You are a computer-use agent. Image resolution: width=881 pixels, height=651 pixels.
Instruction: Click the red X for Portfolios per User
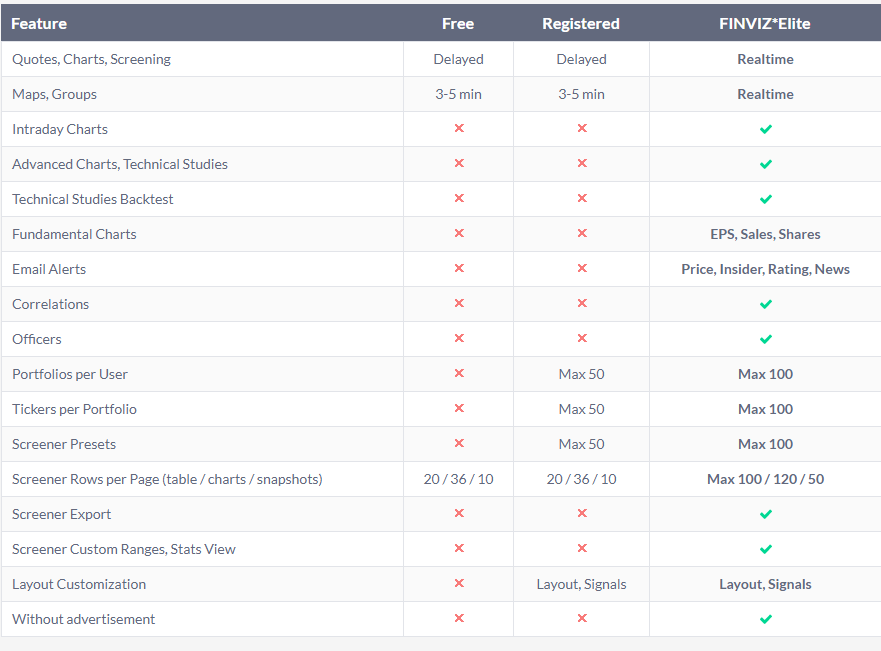[459, 374]
